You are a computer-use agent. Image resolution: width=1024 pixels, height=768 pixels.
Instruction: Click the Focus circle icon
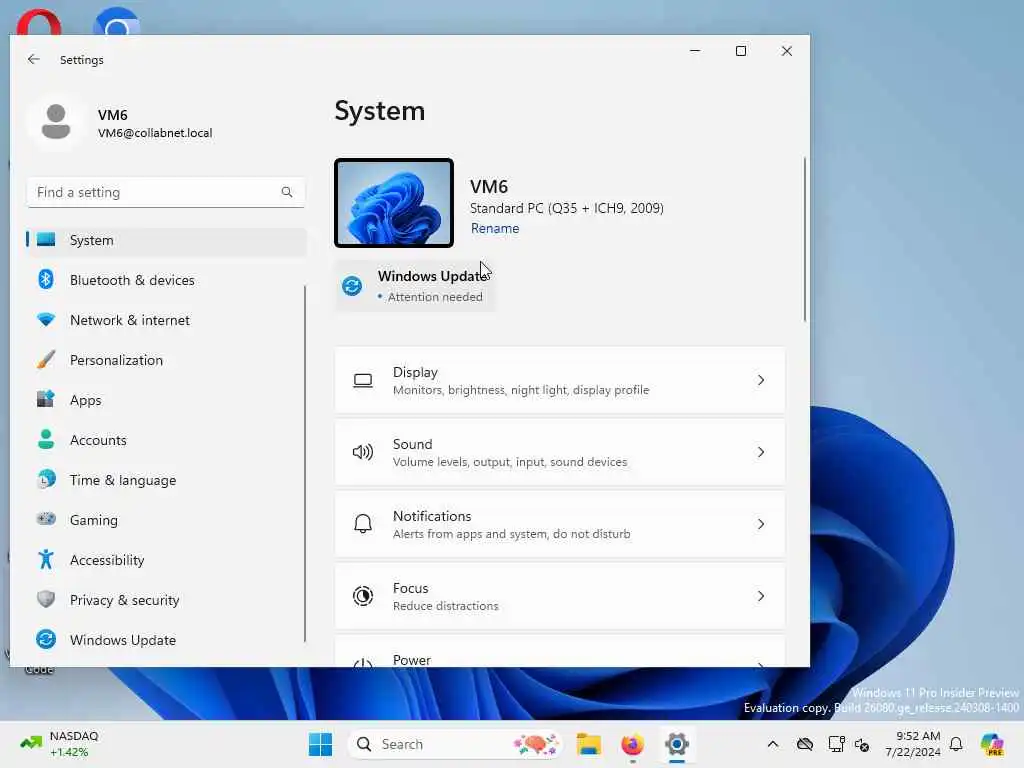(x=363, y=596)
